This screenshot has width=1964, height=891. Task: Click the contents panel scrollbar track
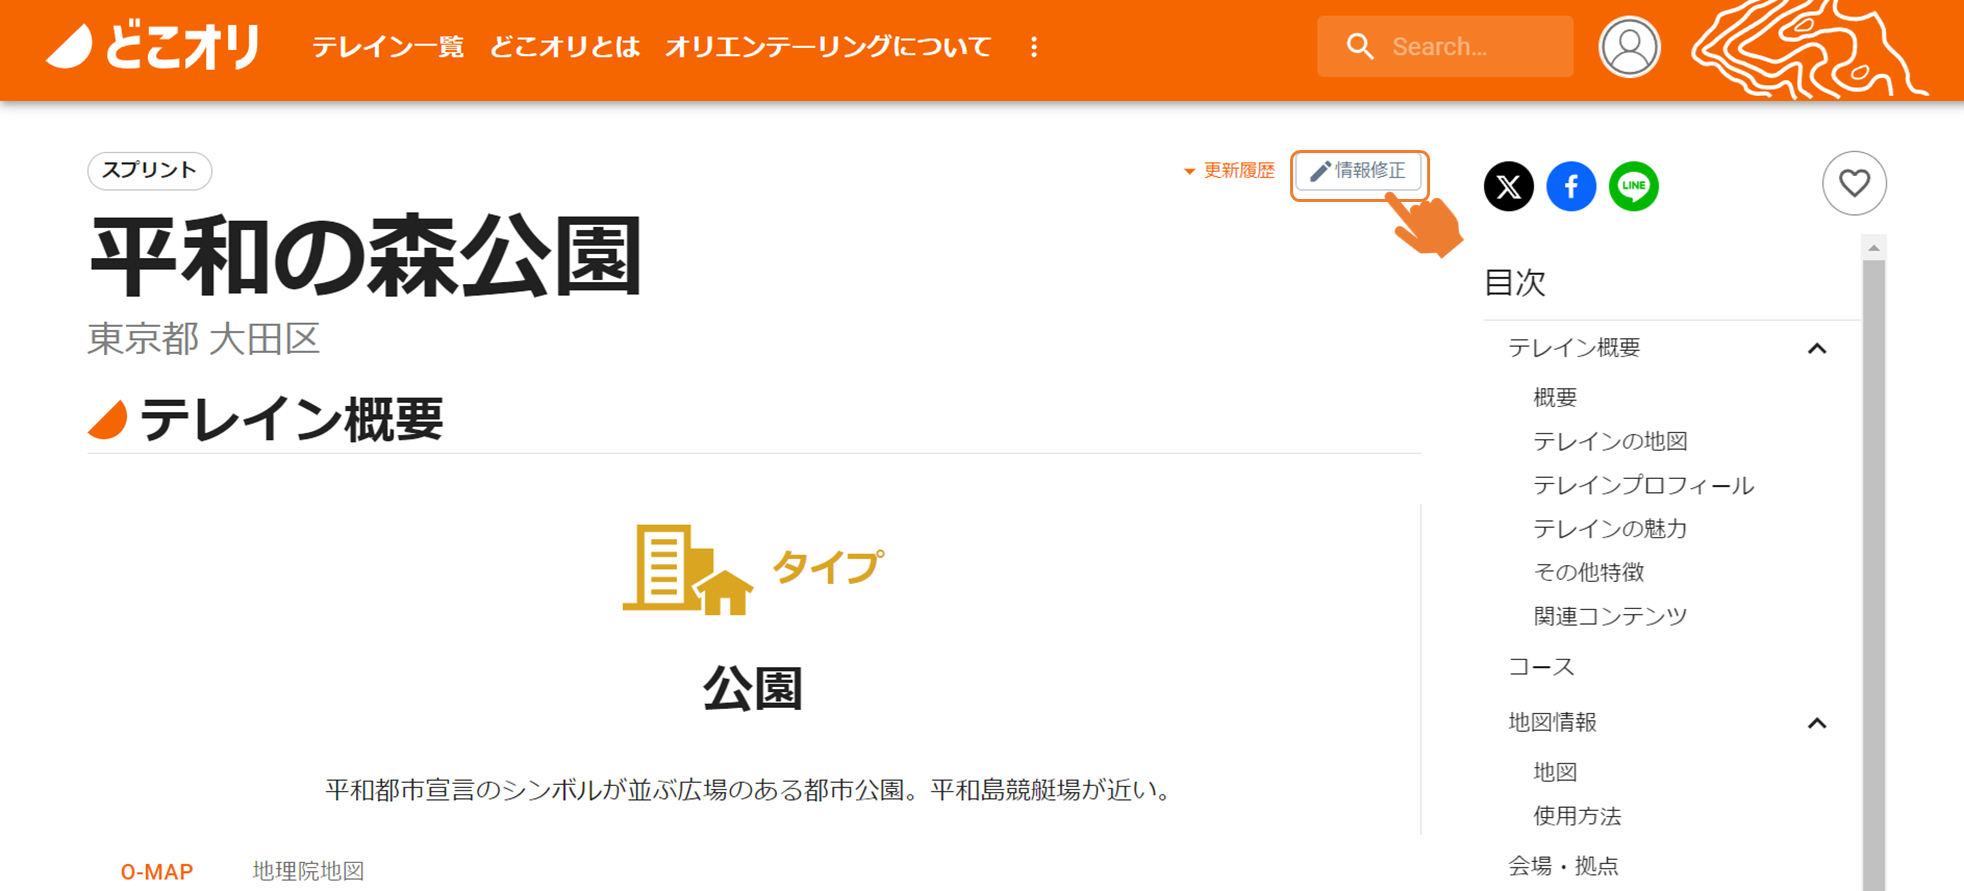[x=1874, y=575]
